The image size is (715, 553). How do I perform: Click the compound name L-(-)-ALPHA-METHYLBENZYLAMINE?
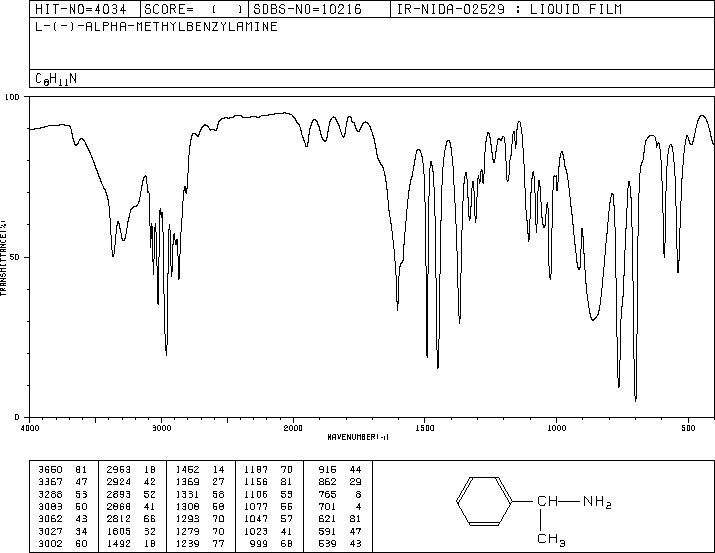[156, 27]
